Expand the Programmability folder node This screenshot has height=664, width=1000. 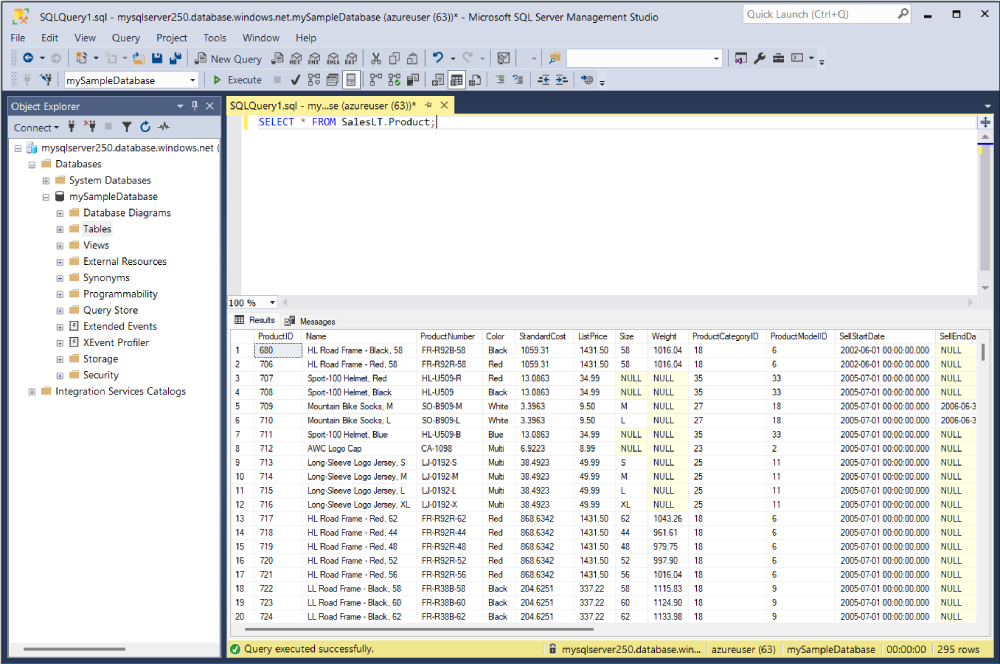(x=59, y=295)
